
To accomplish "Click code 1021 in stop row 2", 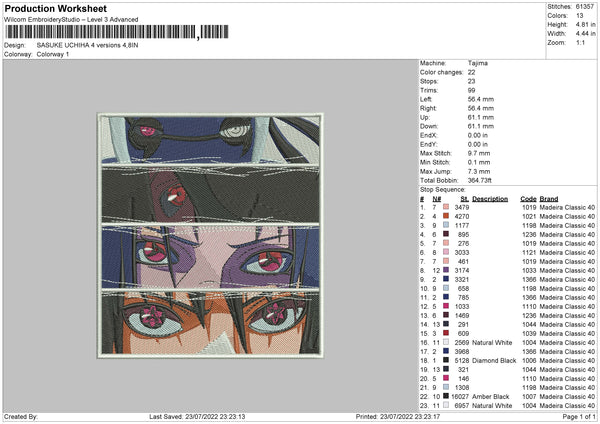I will click(x=529, y=216).
